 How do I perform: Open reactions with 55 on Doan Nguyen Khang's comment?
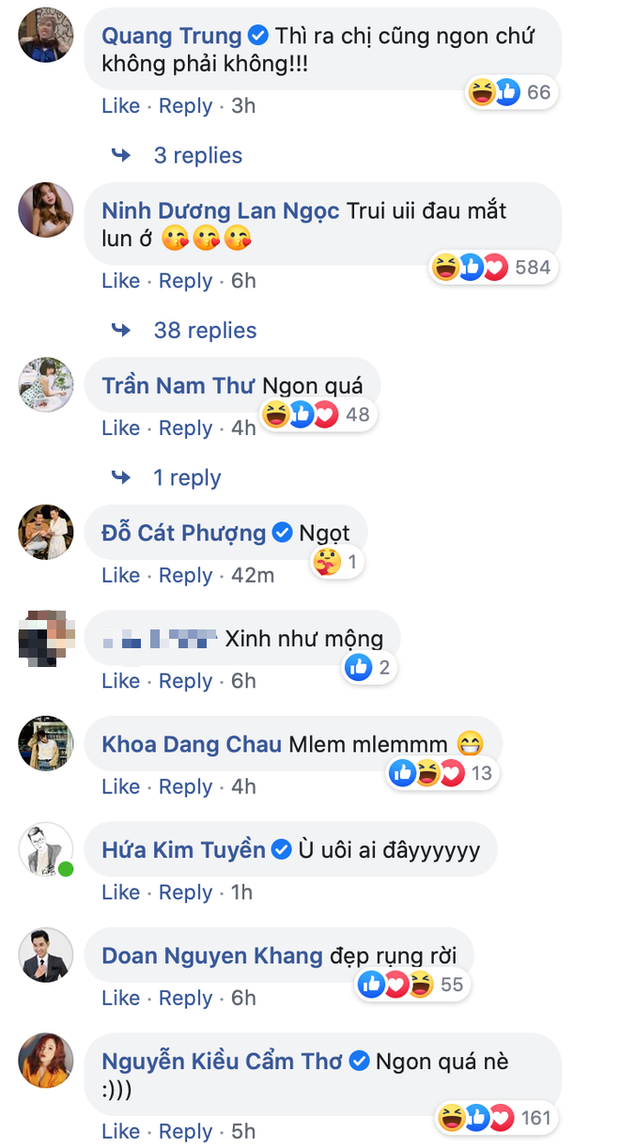point(414,985)
